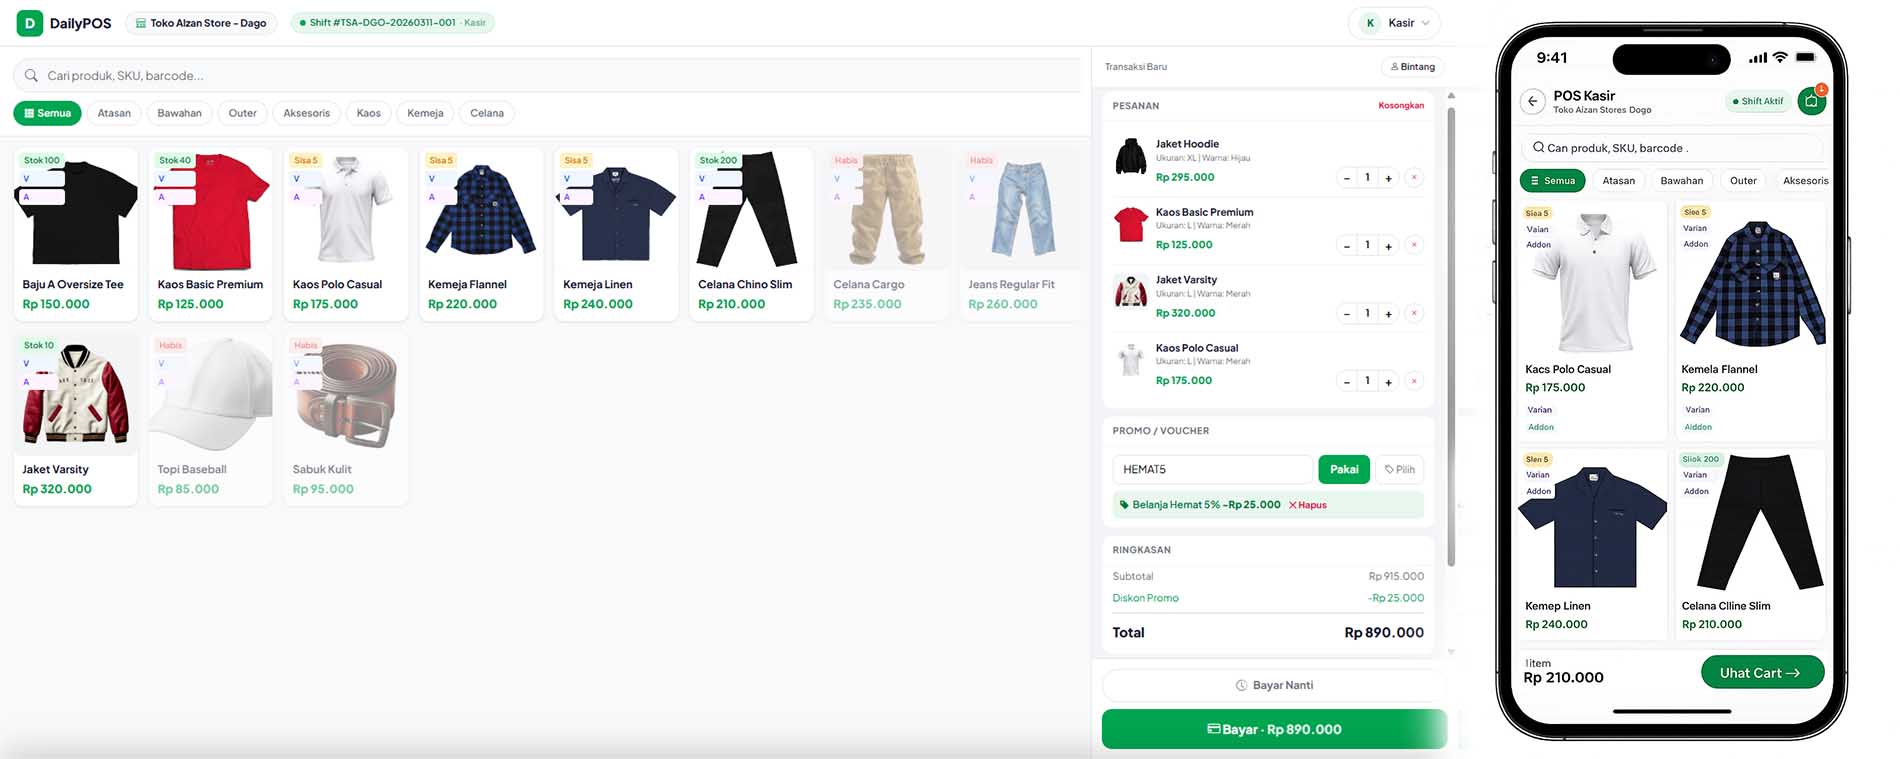Add Kaos Basic Premium product card
Viewport: 1900px width, 759px height.
(x=211, y=234)
